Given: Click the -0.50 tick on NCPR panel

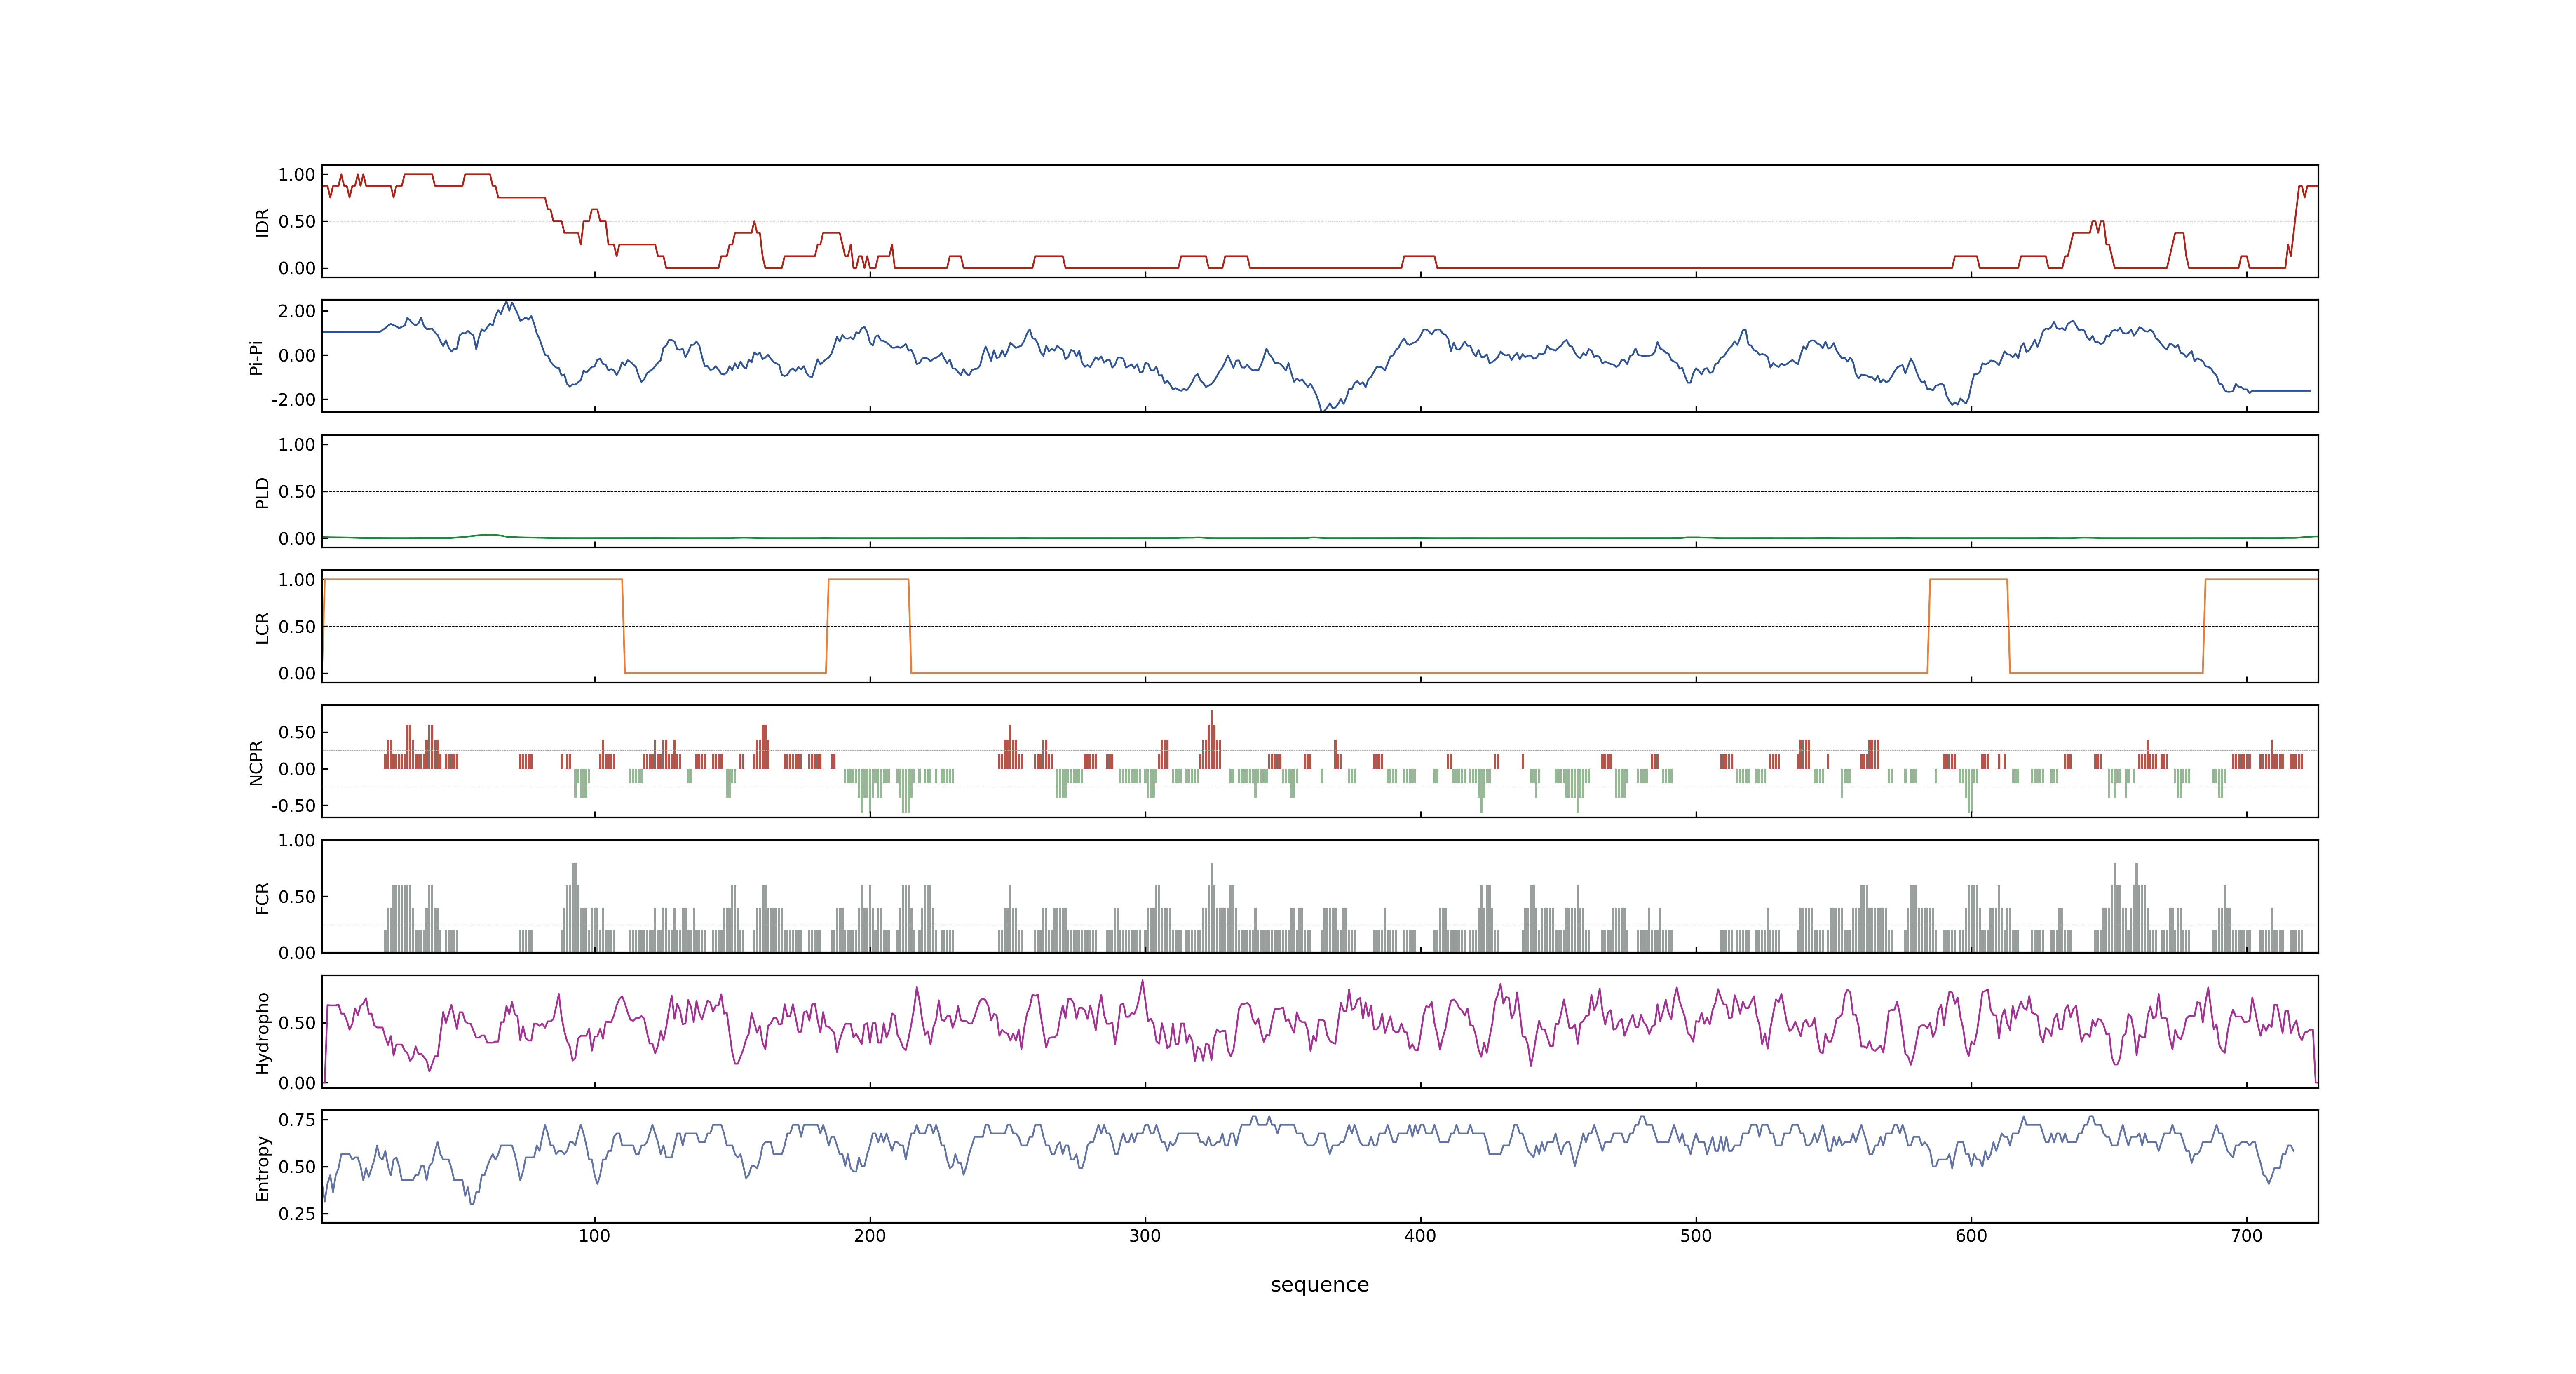Looking at the screenshot, I should point(293,806).
